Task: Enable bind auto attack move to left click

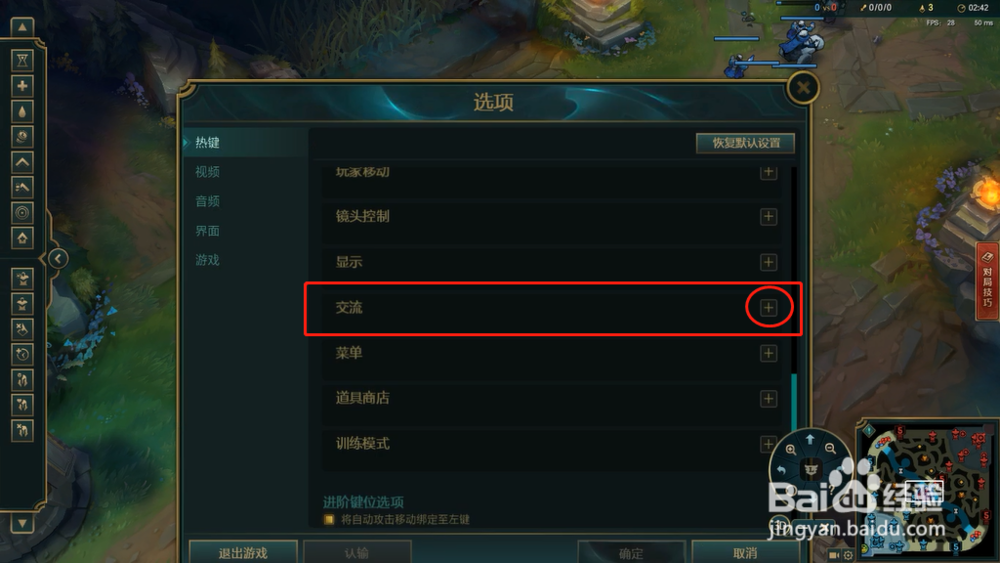Action: (x=329, y=520)
